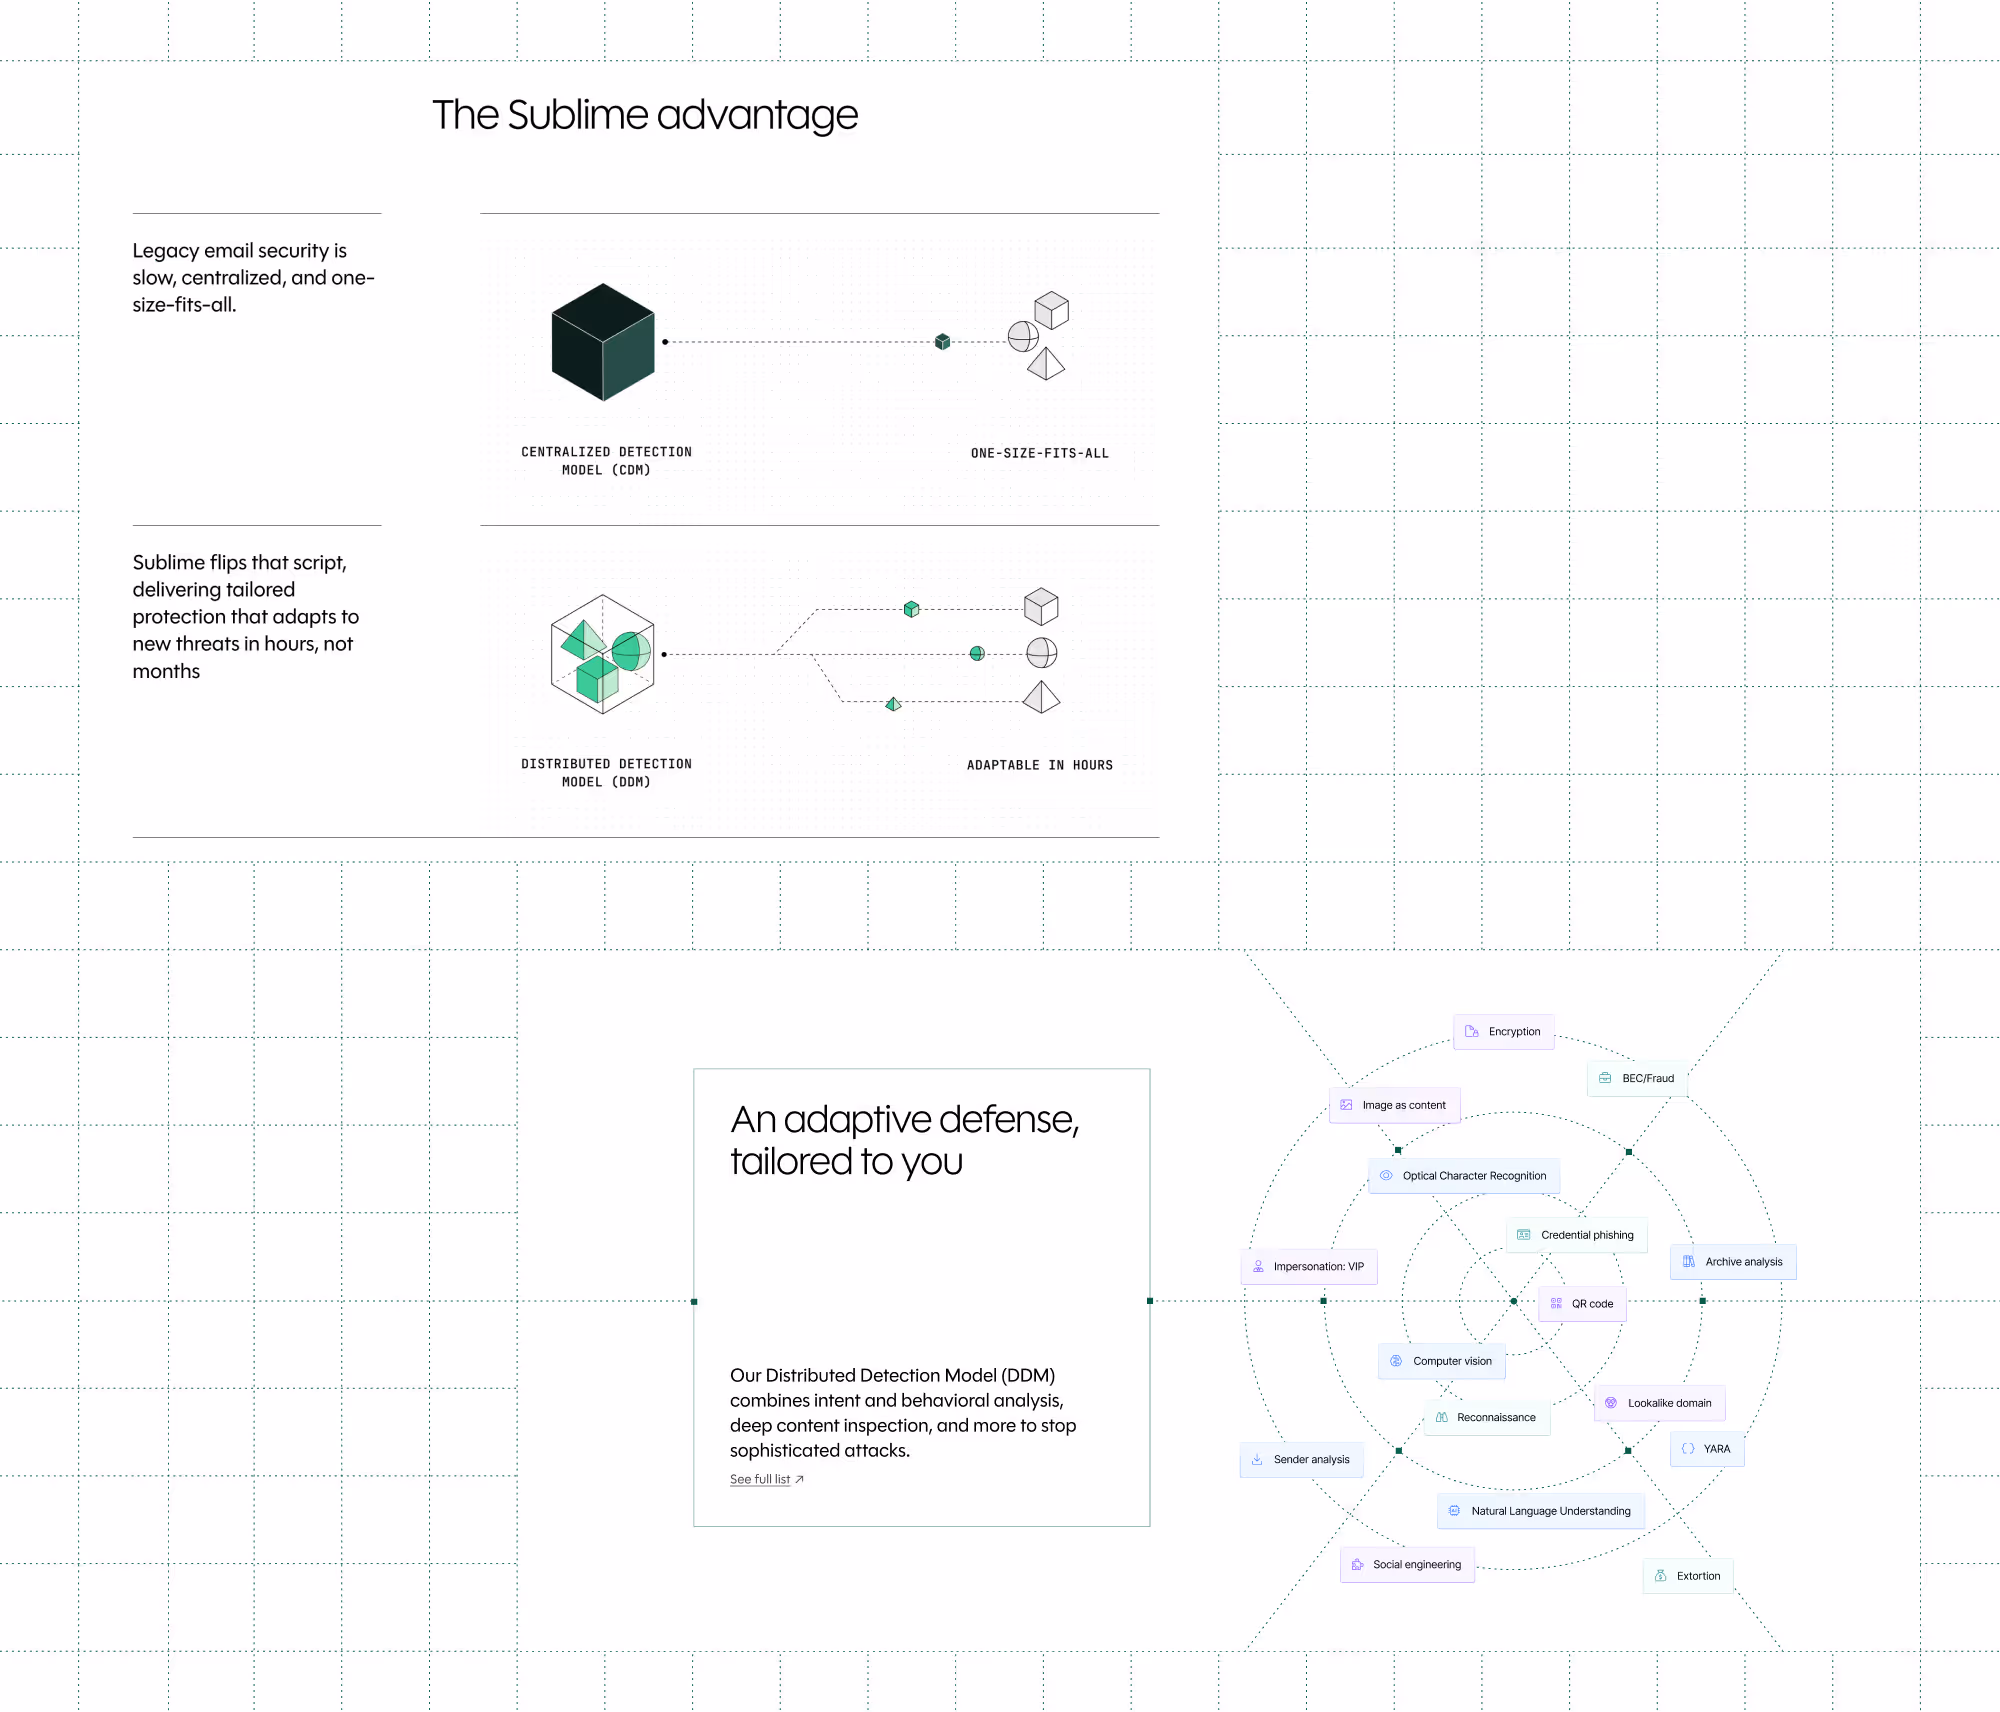Image resolution: width=2000 pixels, height=1712 pixels.
Task: Click the QR code icon
Action: click(1556, 1303)
